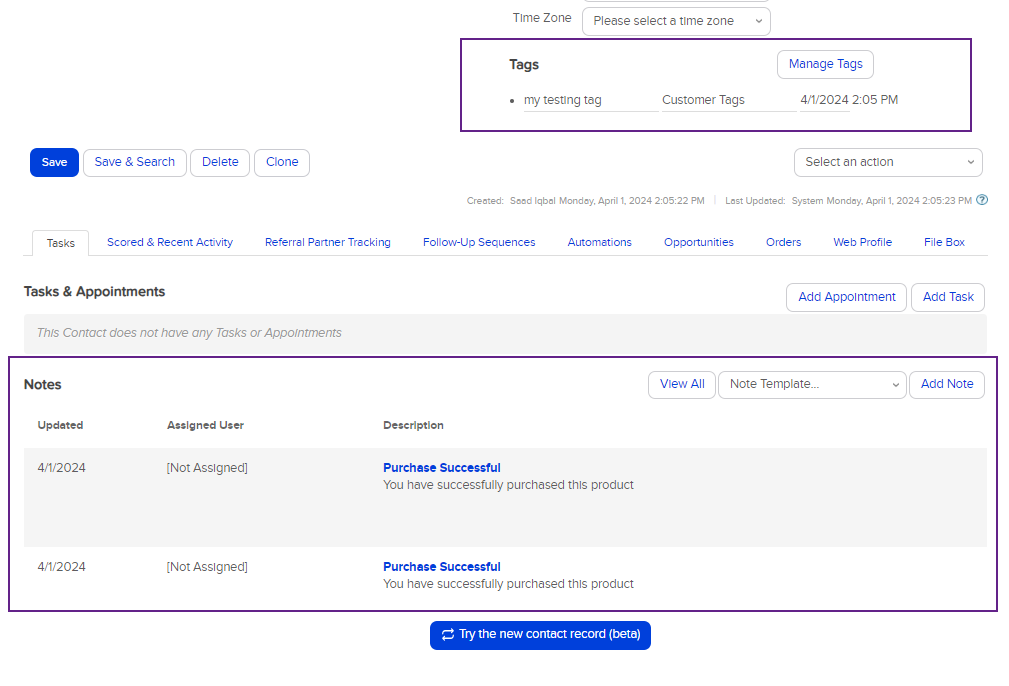Click the Last Updated System timestamp
Viewport: 1009px width, 686px height.
coord(848,201)
